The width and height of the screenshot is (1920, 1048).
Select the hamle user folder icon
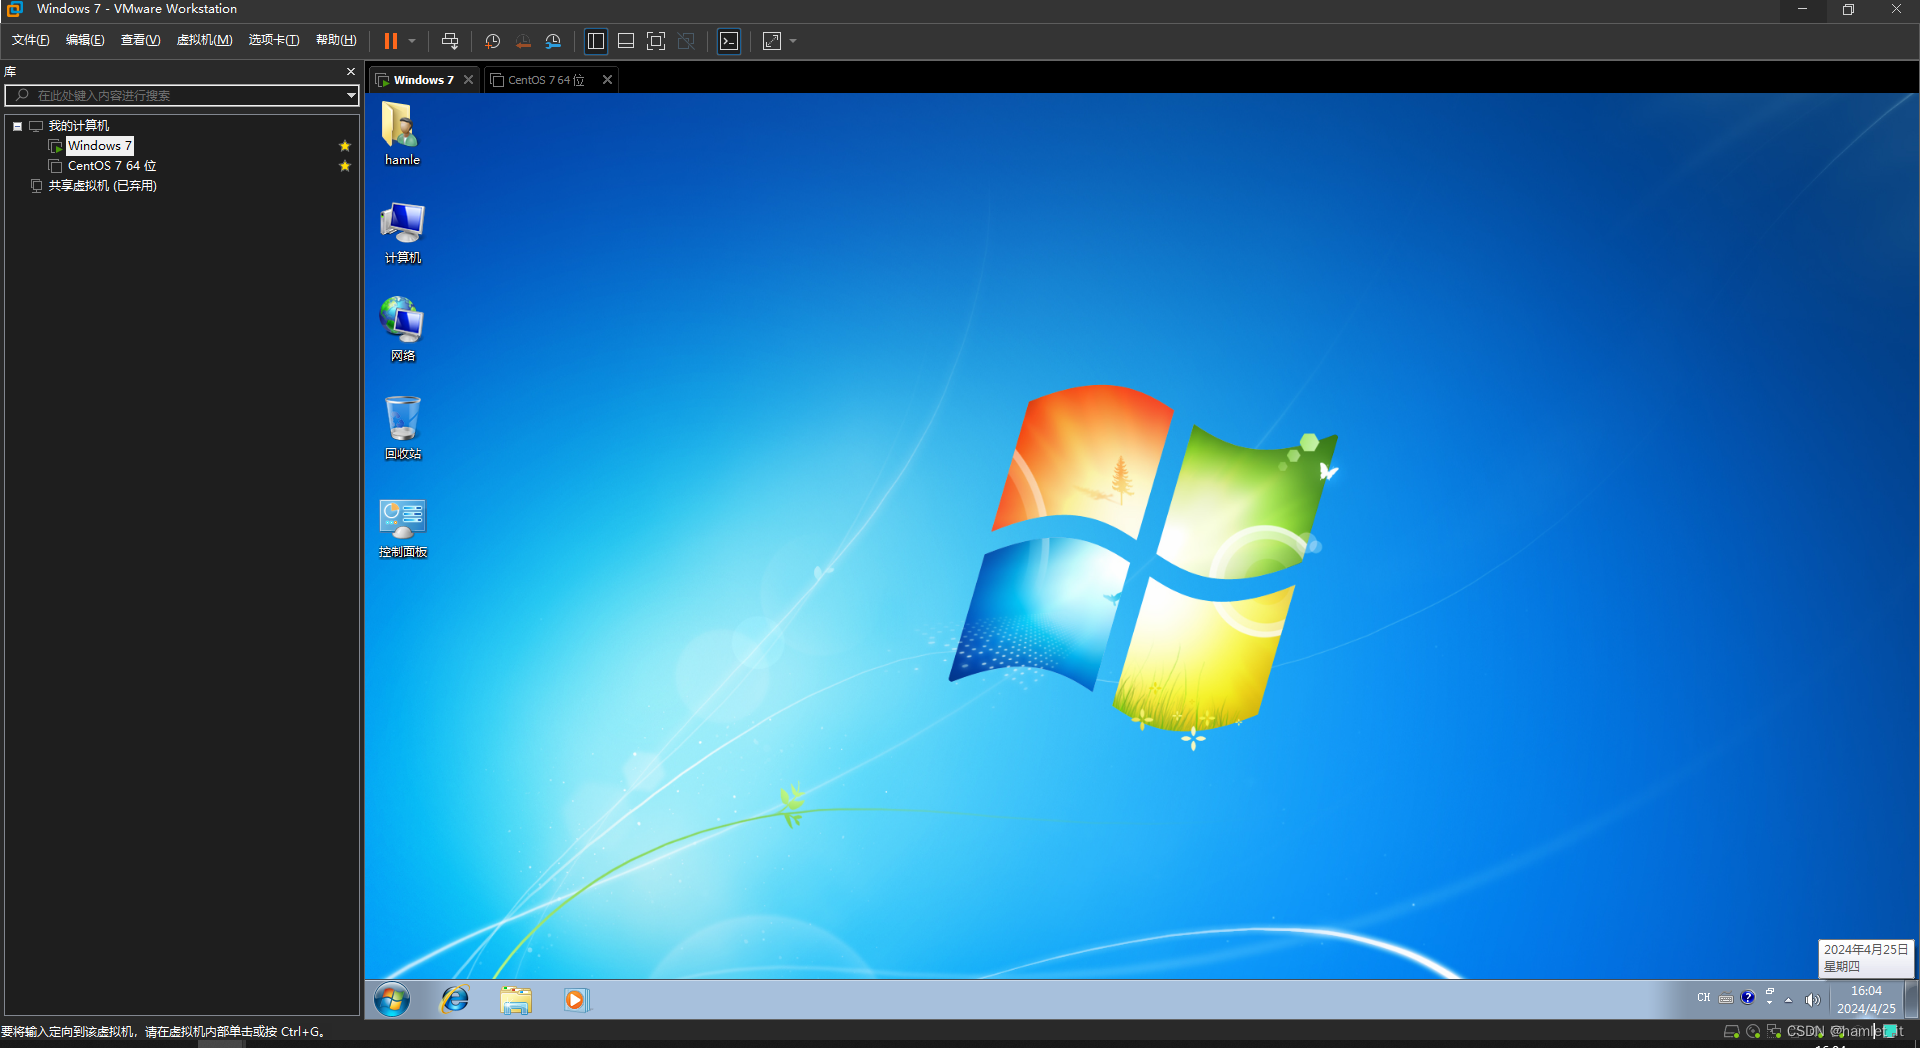402,133
